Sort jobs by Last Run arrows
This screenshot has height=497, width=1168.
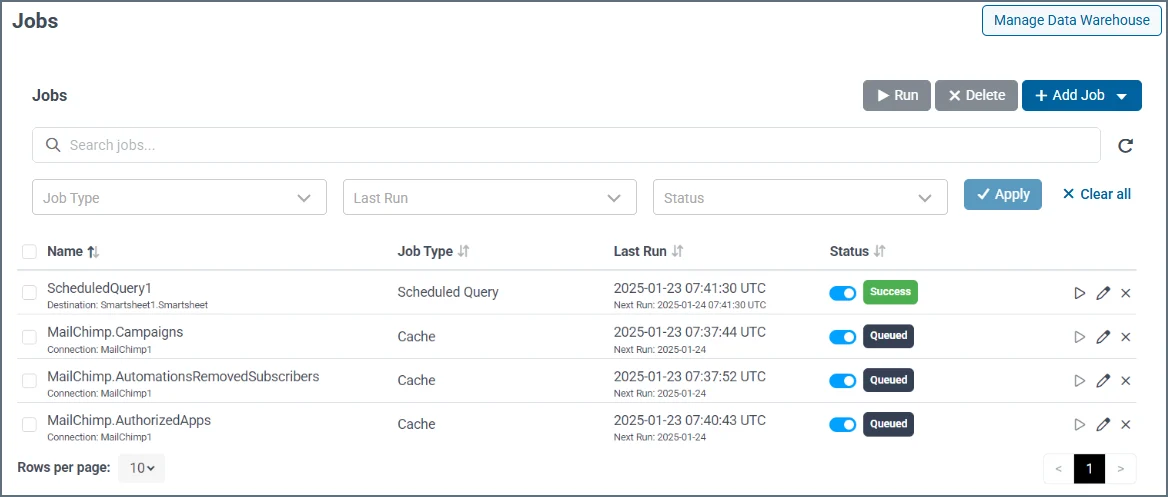point(677,252)
